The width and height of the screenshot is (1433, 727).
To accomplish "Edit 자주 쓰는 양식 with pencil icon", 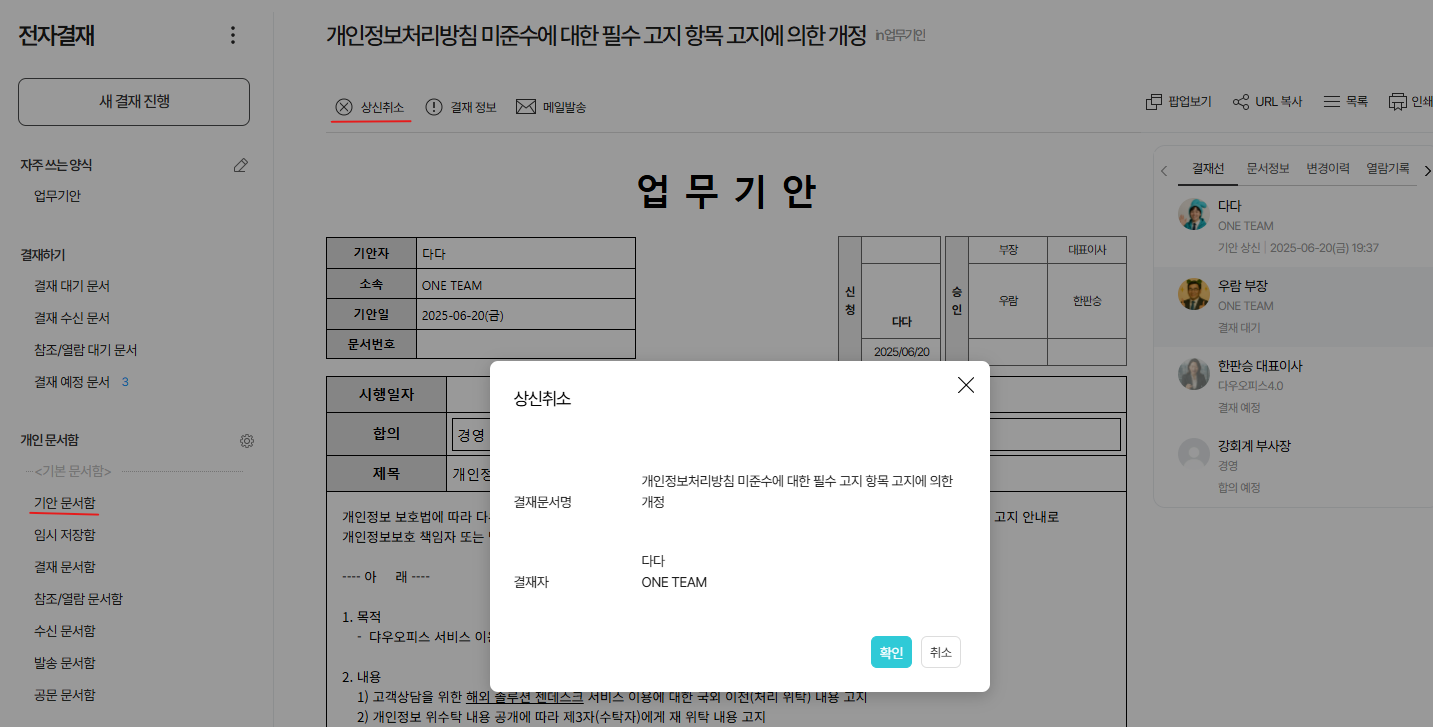I will click(240, 165).
